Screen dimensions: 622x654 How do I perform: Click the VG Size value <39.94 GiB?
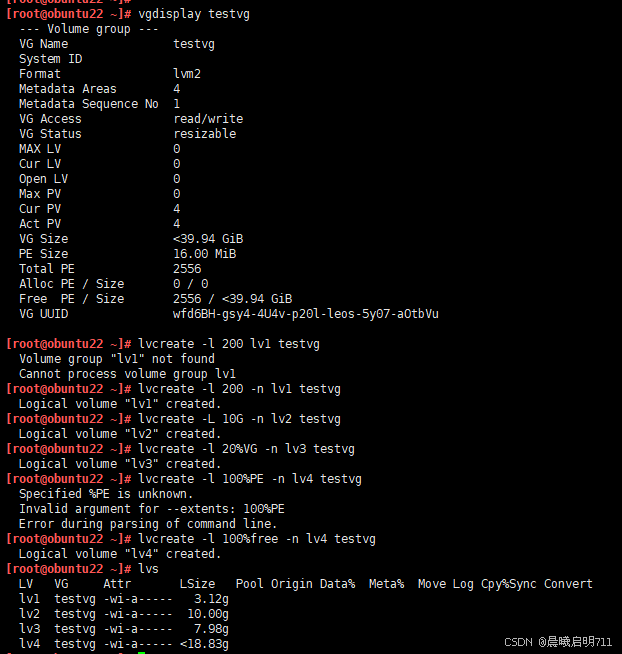coord(208,239)
